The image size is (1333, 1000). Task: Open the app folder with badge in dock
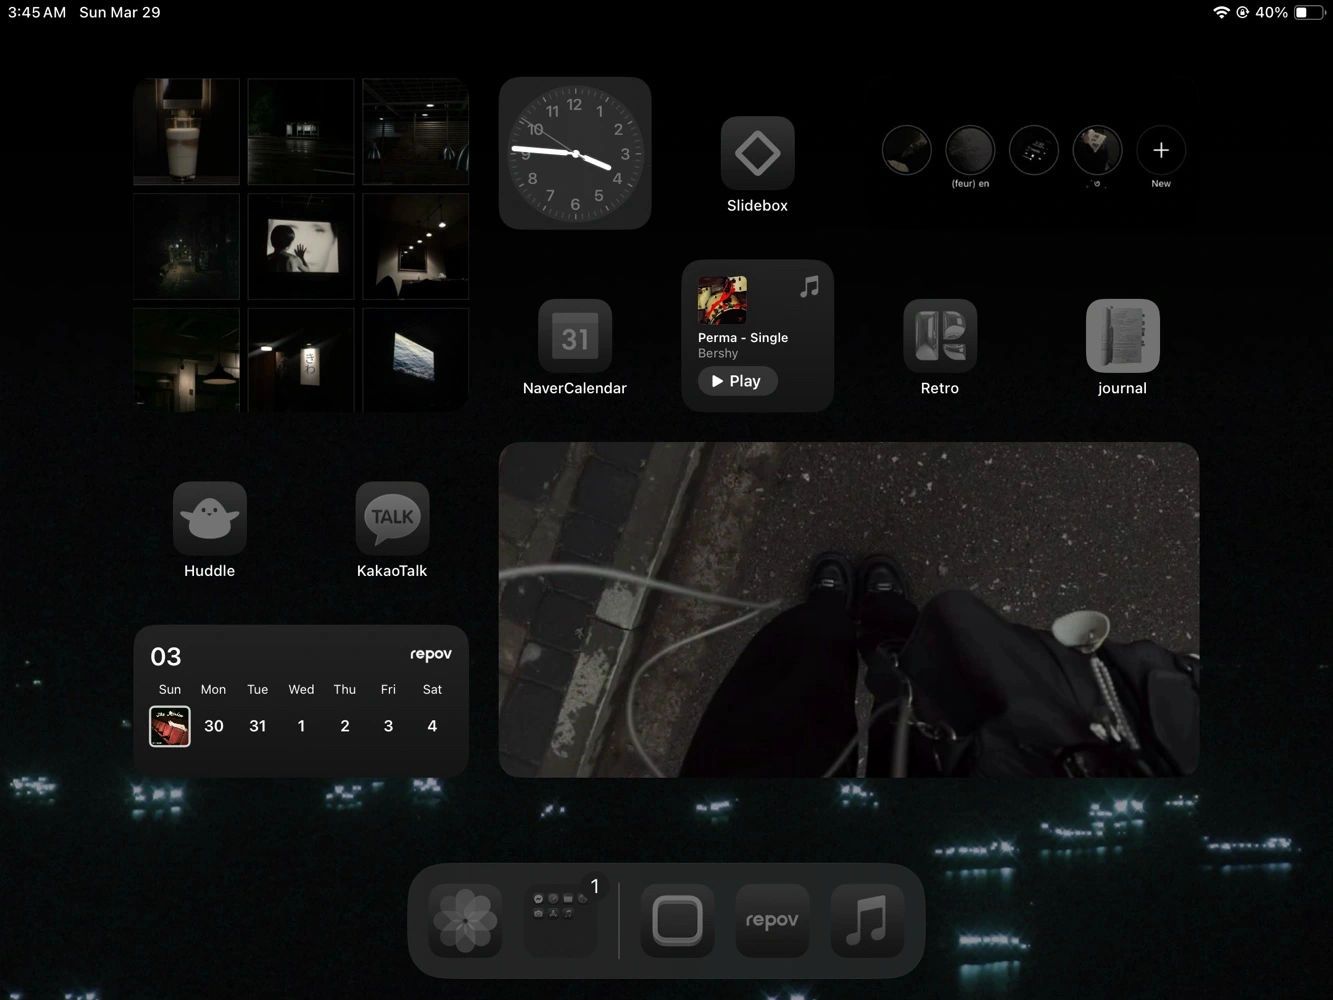[561, 920]
